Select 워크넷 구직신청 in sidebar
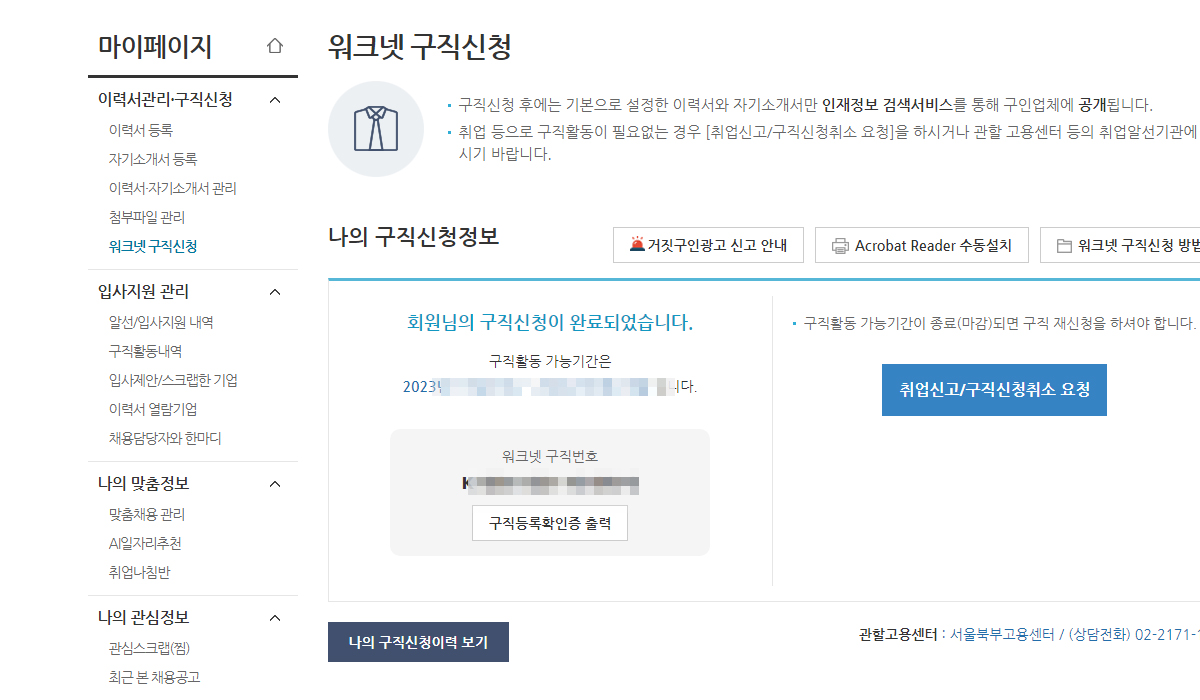 [x=153, y=246]
